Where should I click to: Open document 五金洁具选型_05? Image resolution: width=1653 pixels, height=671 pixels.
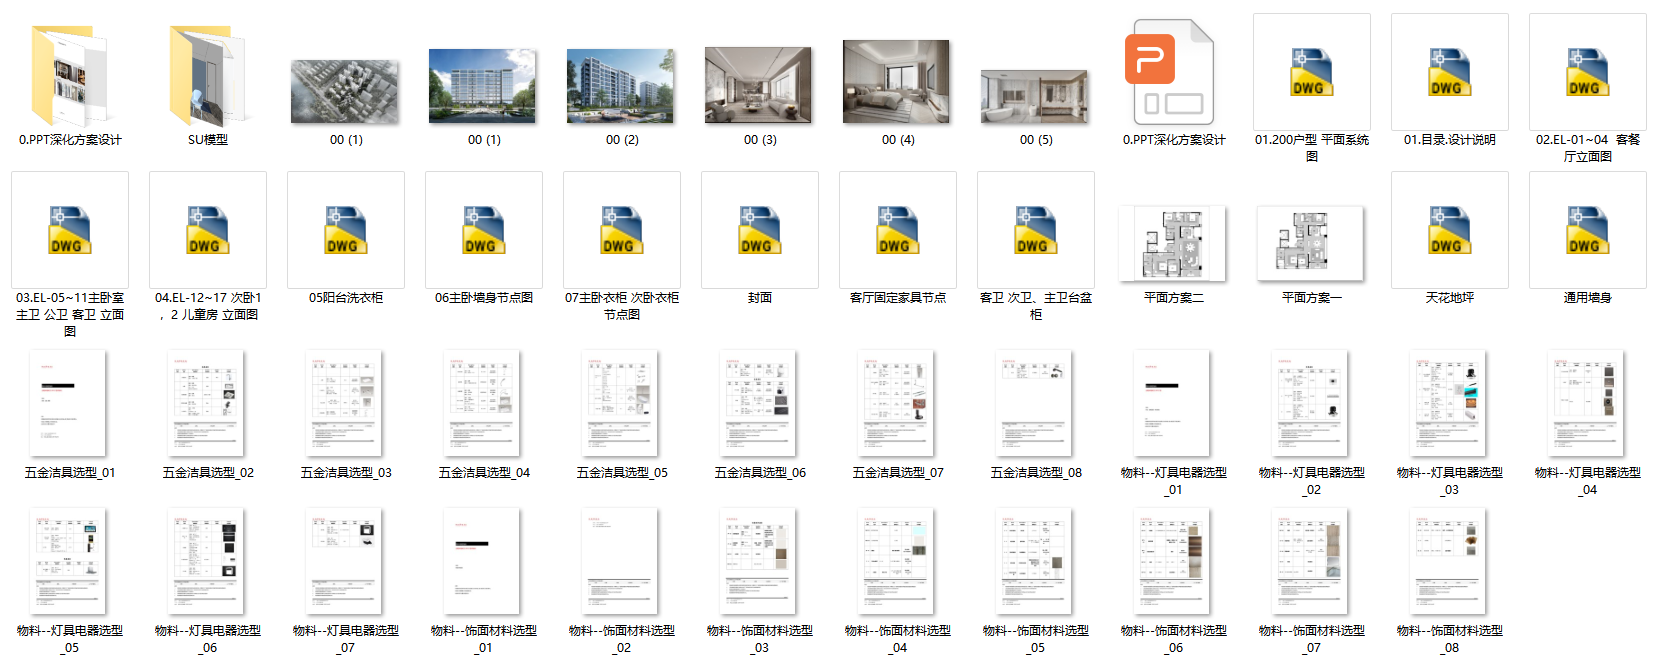(620, 403)
